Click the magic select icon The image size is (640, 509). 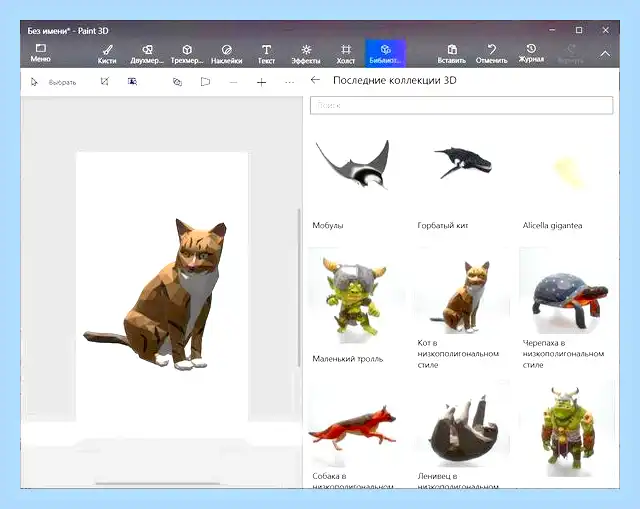point(132,82)
